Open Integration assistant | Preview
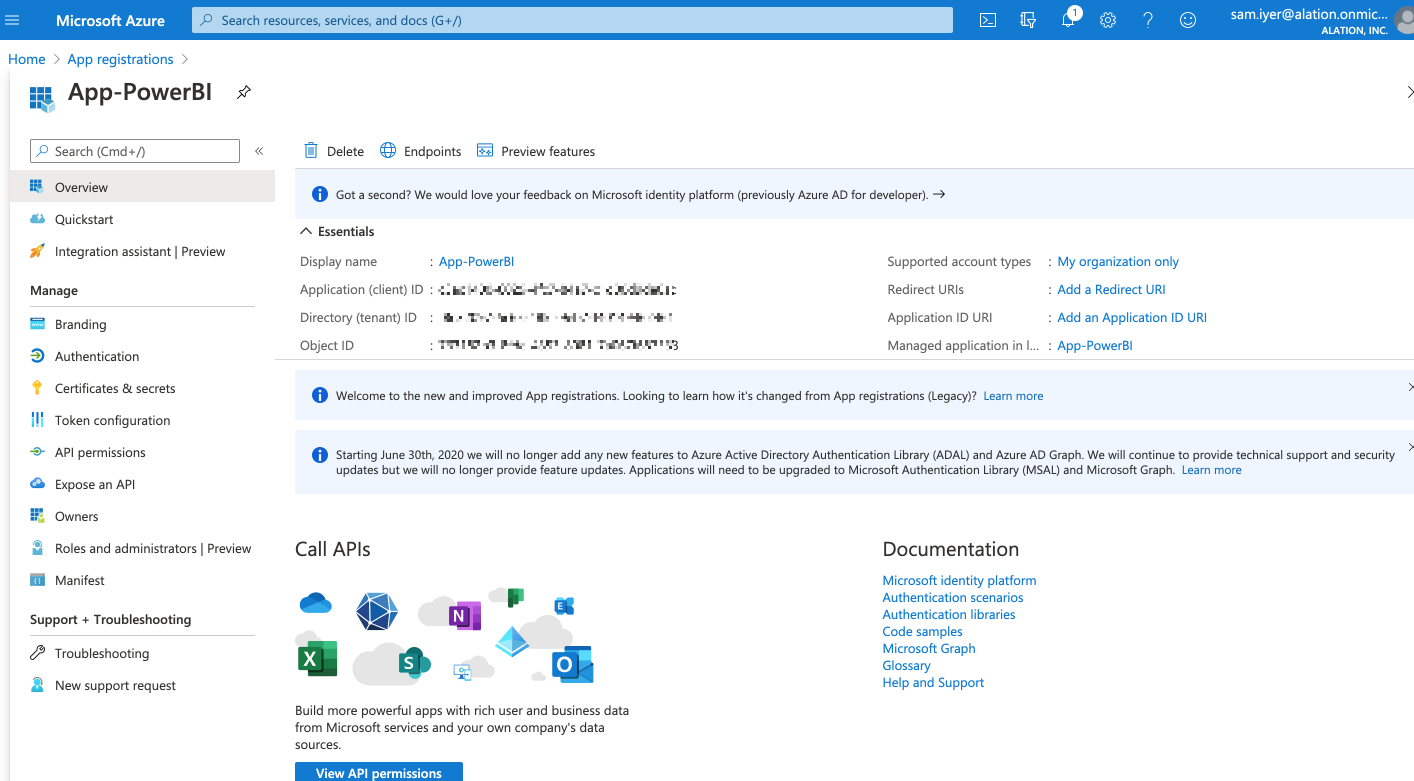This screenshot has height=781, width=1414. tap(142, 251)
